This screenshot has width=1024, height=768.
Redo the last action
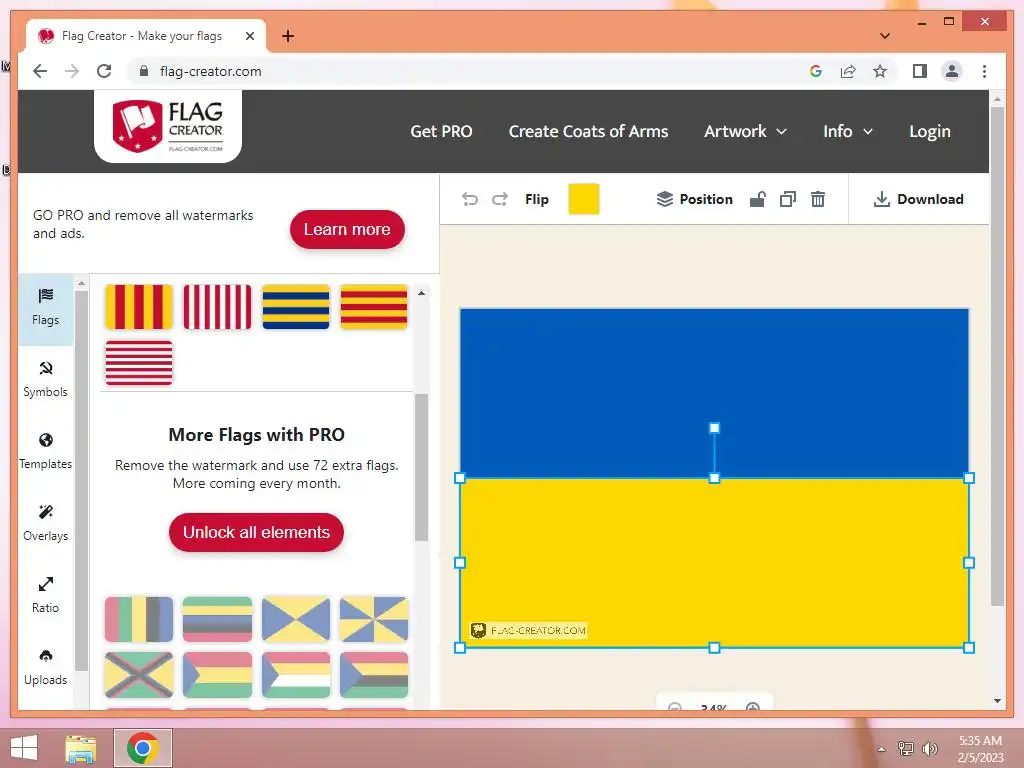click(x=500, y=199)
